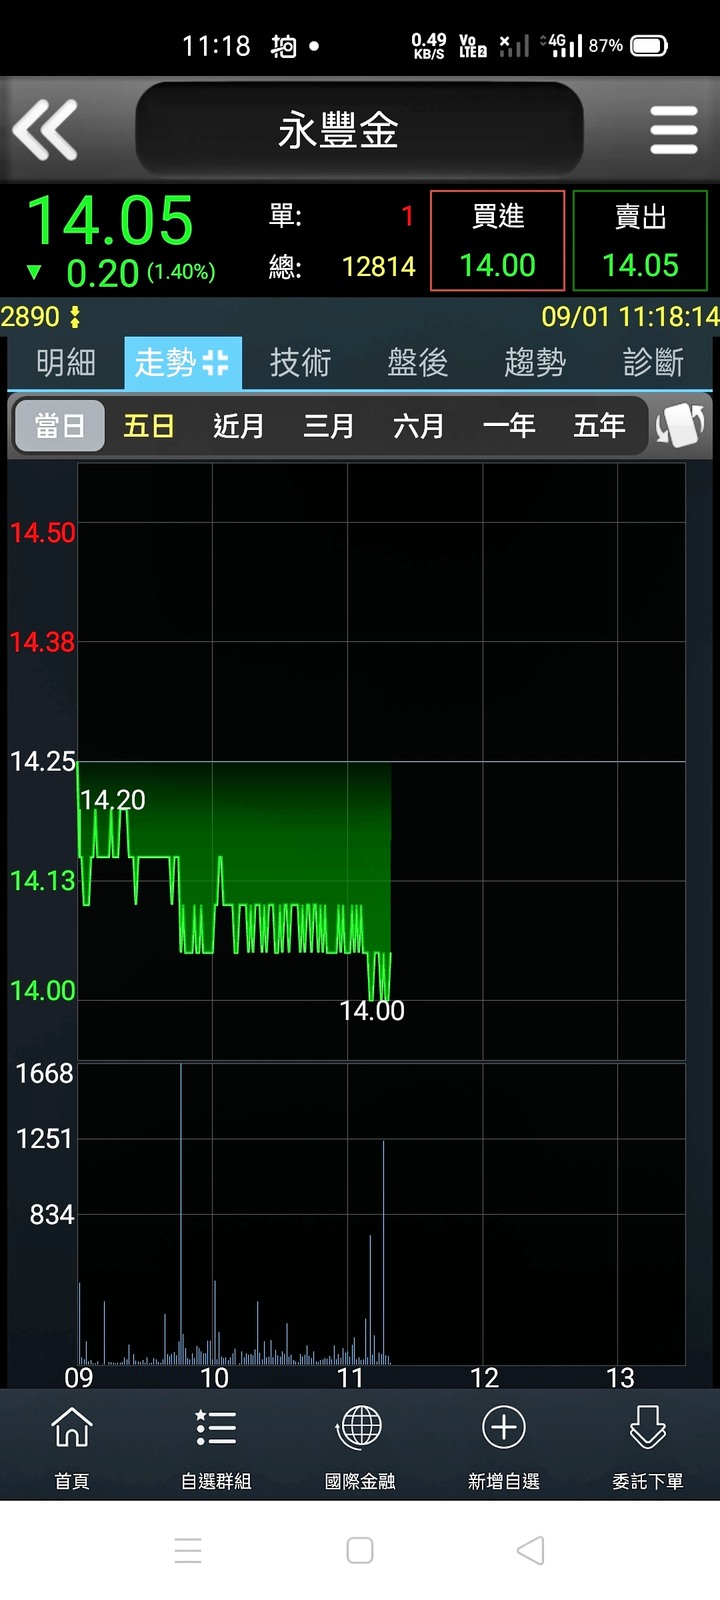Select the 當日 time range
The height and width of the screenshot is (1600, 720).
pyautogui.click(x=59, y=426)
